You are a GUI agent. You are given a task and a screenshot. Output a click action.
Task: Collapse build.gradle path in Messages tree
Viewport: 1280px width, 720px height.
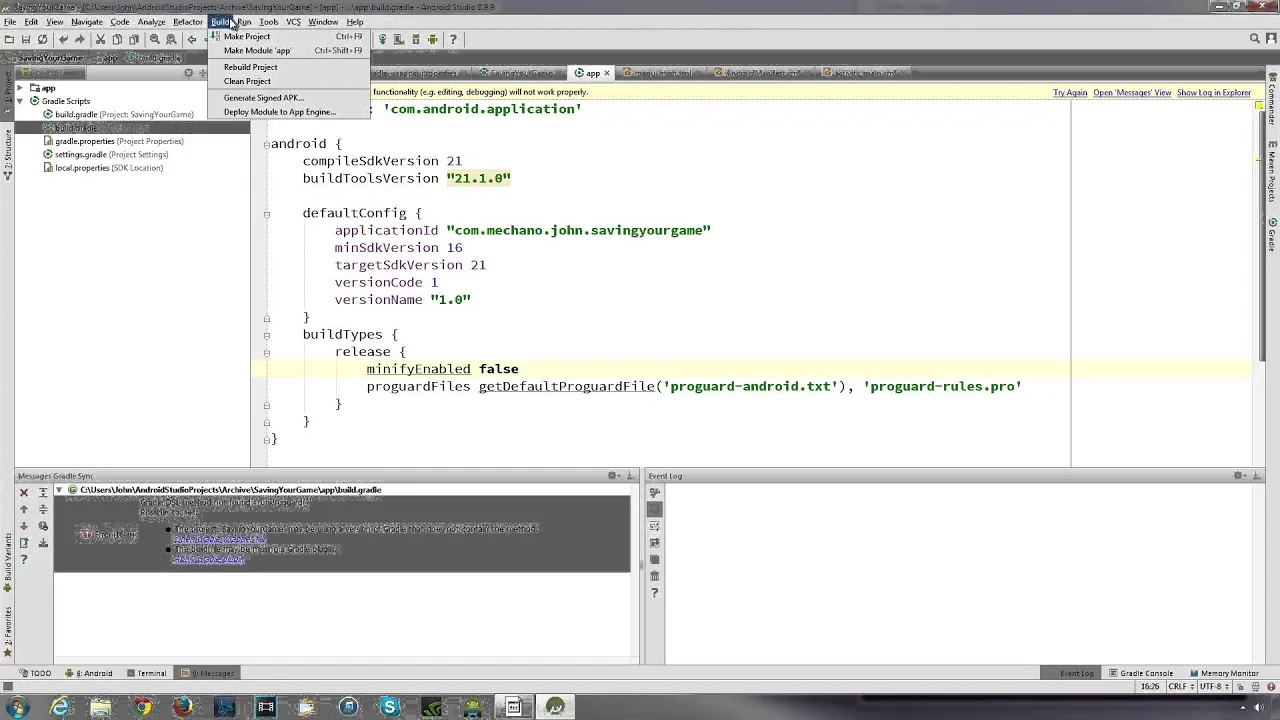59,490
